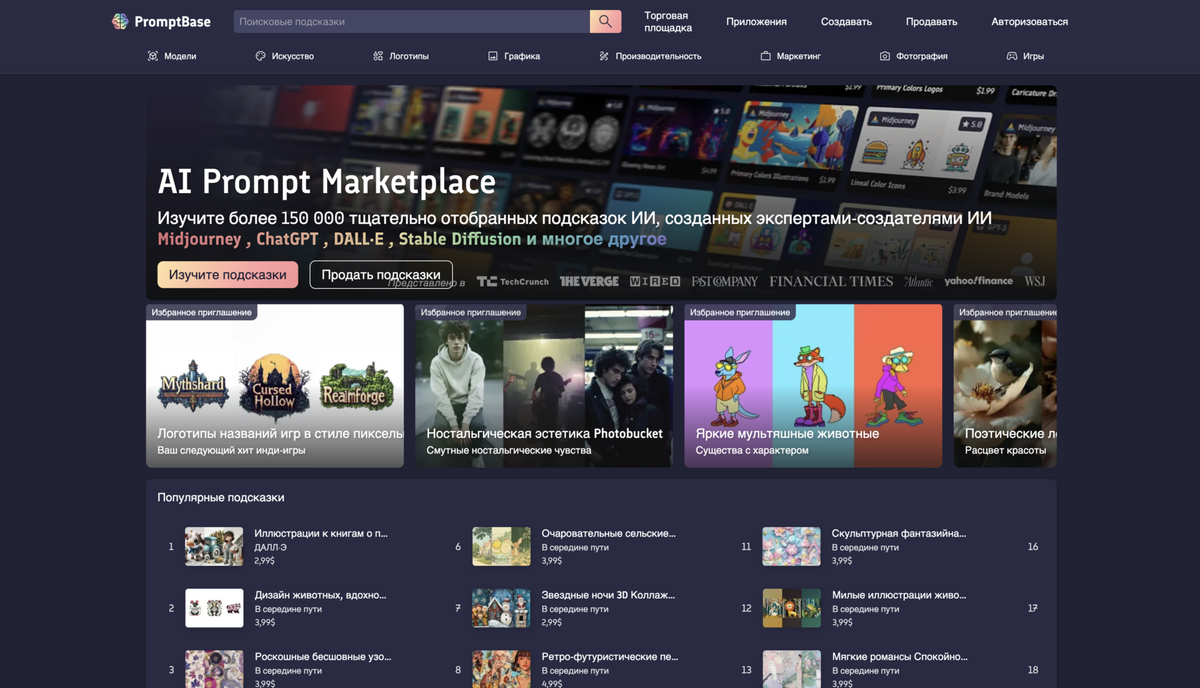Click the Продать подсказки button
Viewport: 1200px width, 688px height.
pyautogui.click(x=381, y=274)
